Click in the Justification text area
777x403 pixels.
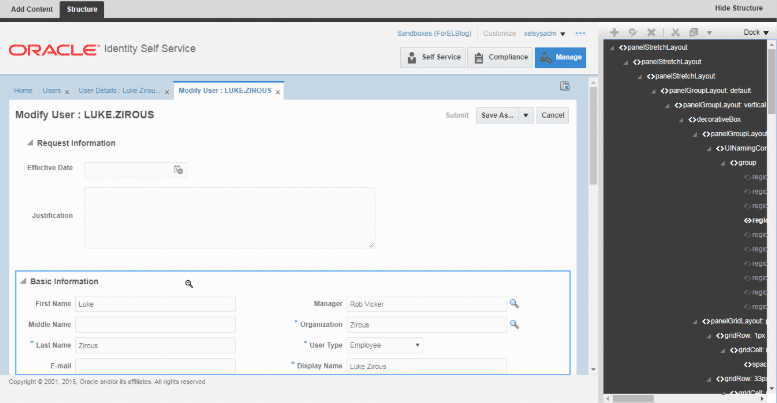(230, 218)
